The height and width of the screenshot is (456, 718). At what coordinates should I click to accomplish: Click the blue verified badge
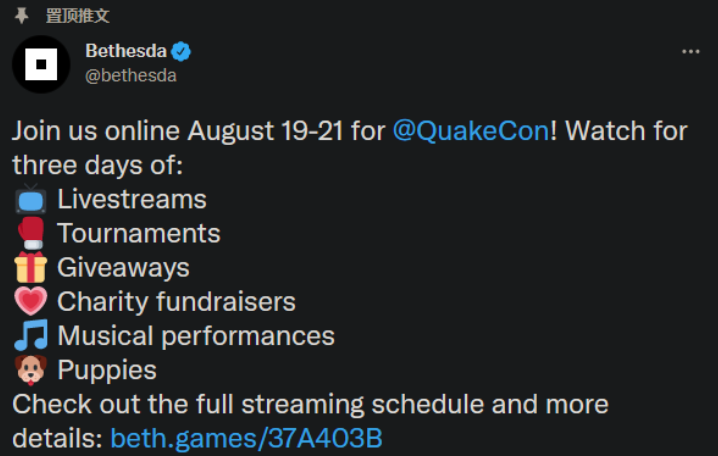tap(181, 51)
